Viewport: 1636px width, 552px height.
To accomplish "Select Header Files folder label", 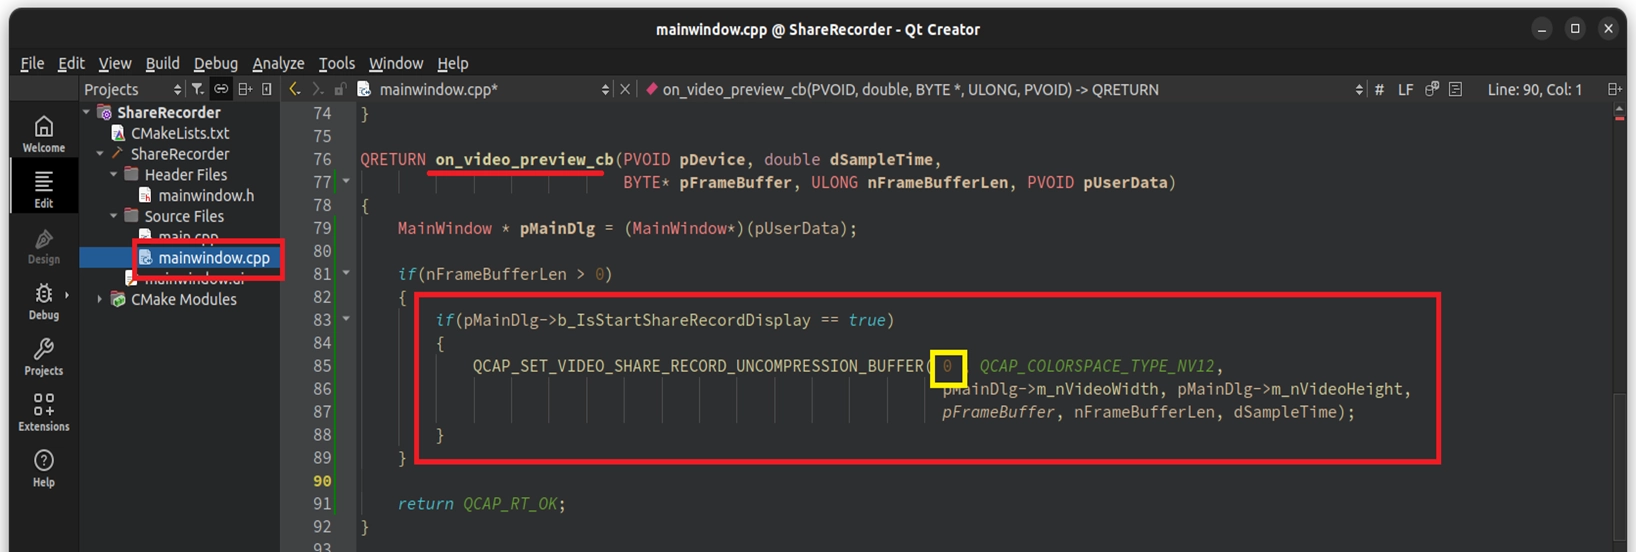I will pos(185,175).
